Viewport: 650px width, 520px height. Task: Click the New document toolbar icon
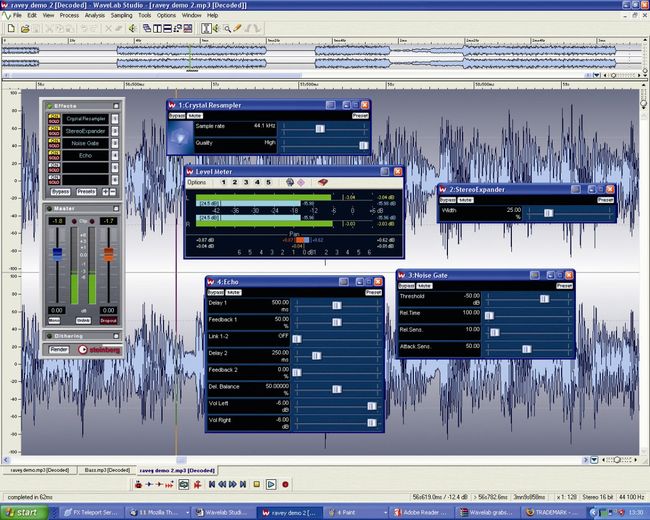click(9, 28)
